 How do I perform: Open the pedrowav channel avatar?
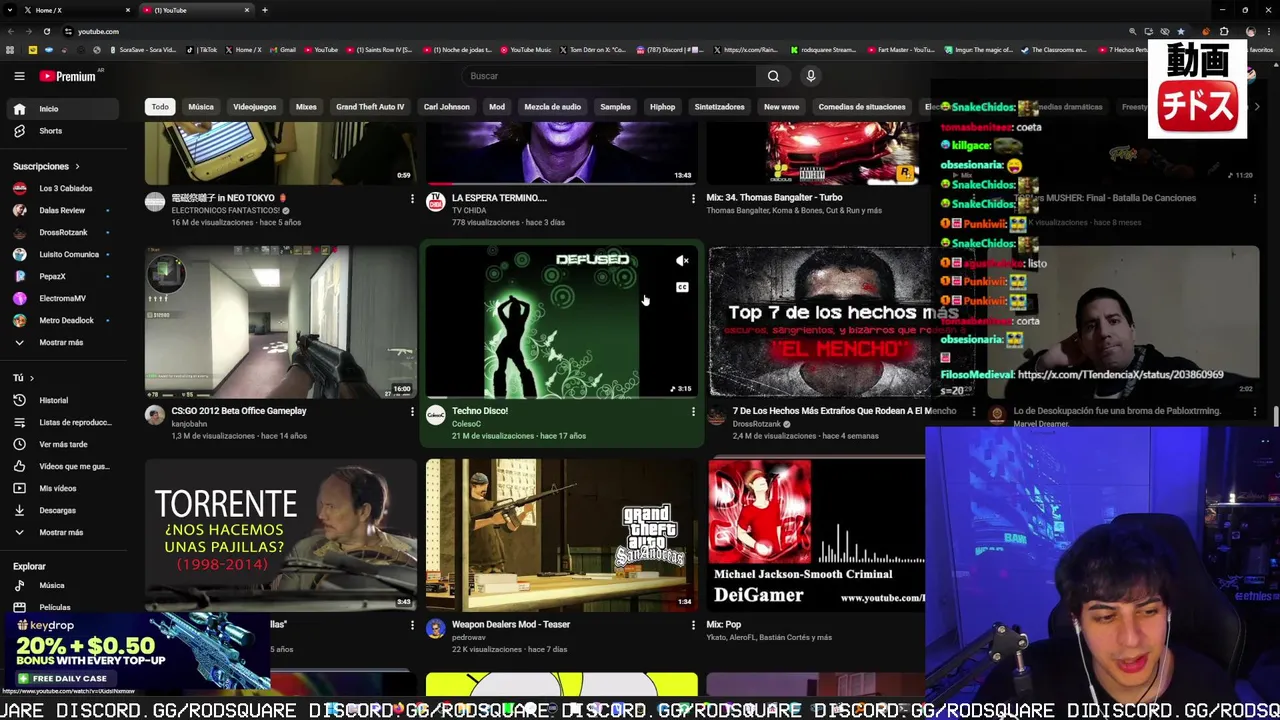(x=435, y=628)
